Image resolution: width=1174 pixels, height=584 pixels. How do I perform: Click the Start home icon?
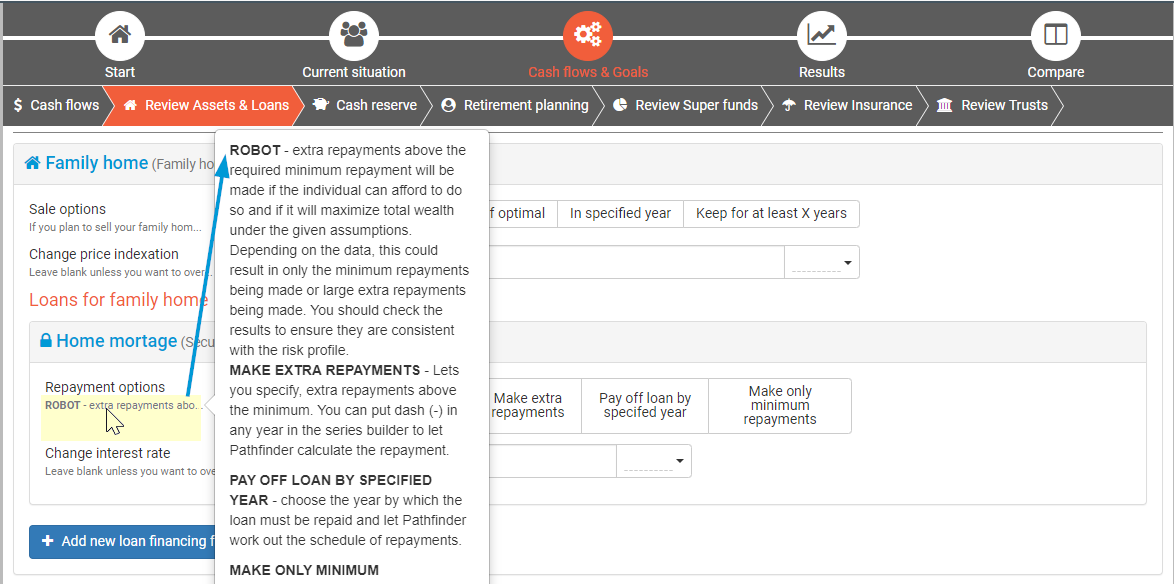[x=120, y=35]
